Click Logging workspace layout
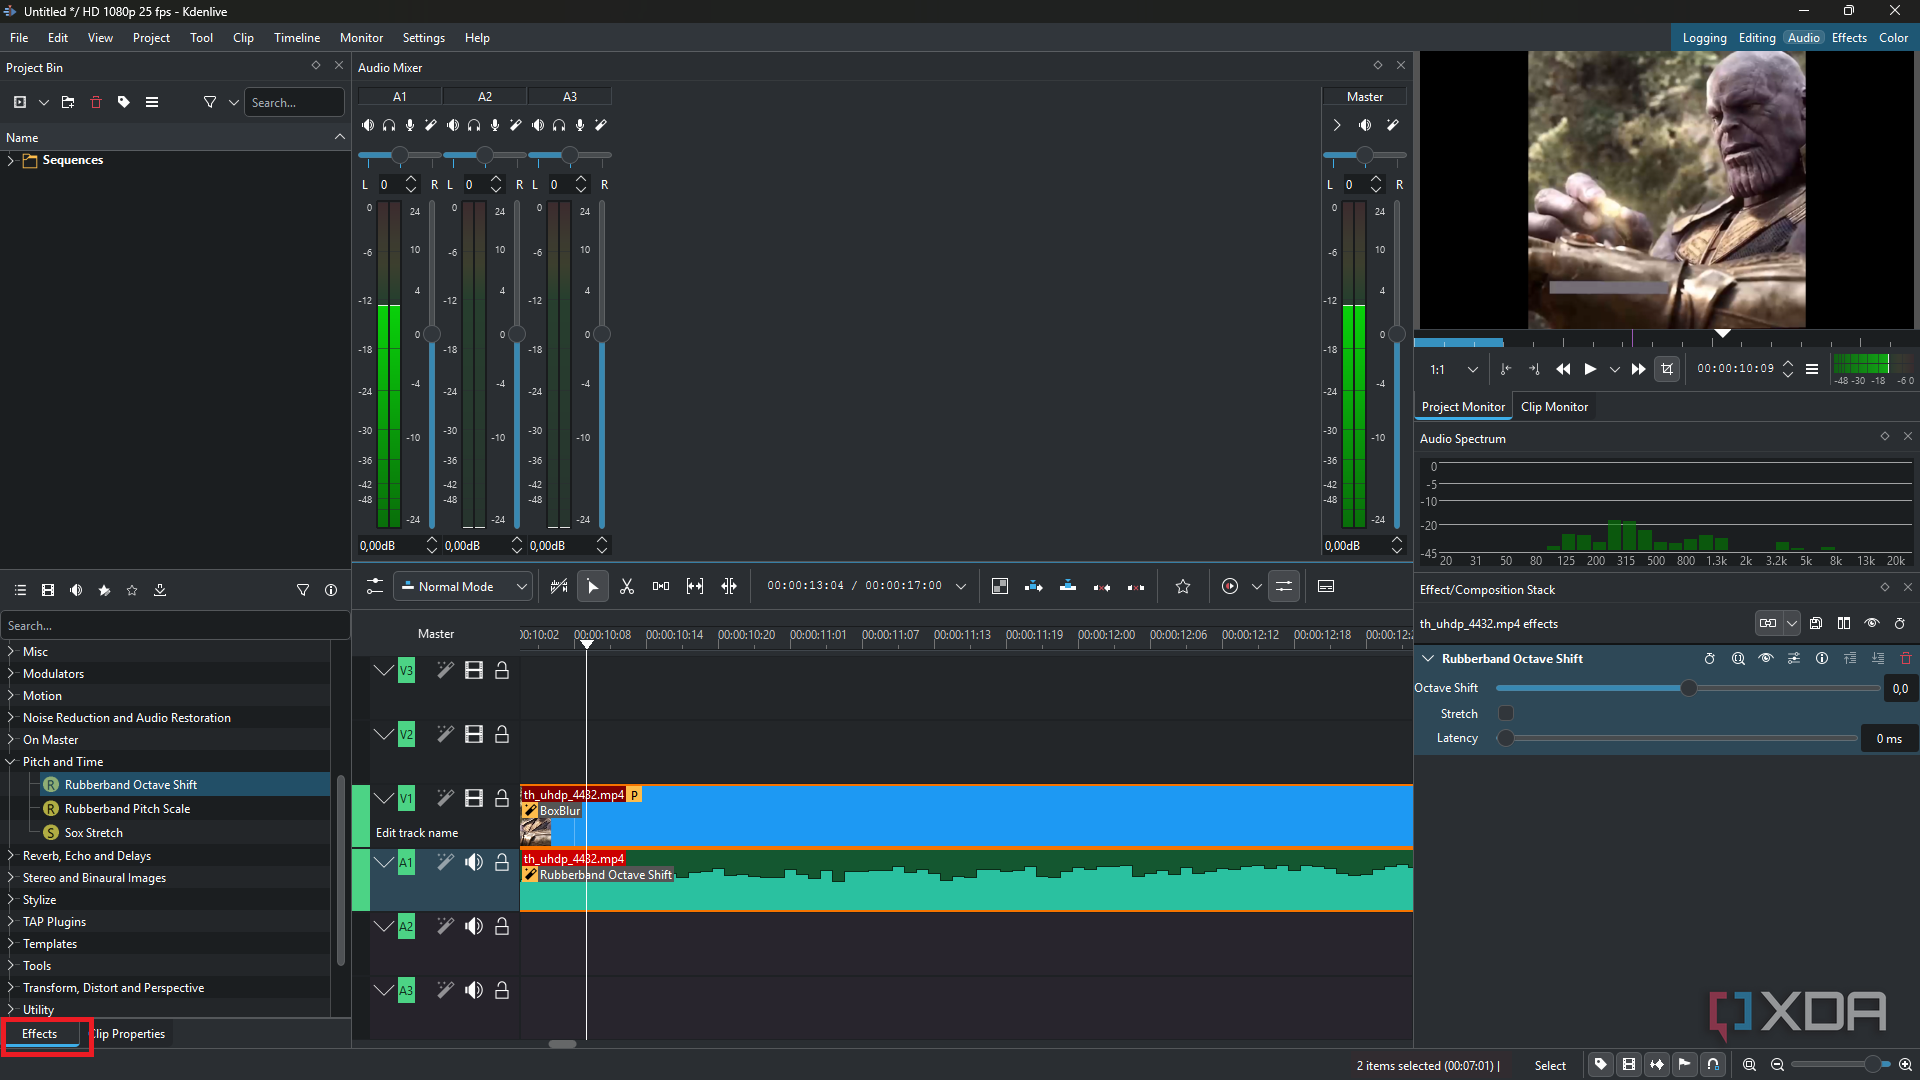The image size is (1920, 1080). pos(1704,38)
